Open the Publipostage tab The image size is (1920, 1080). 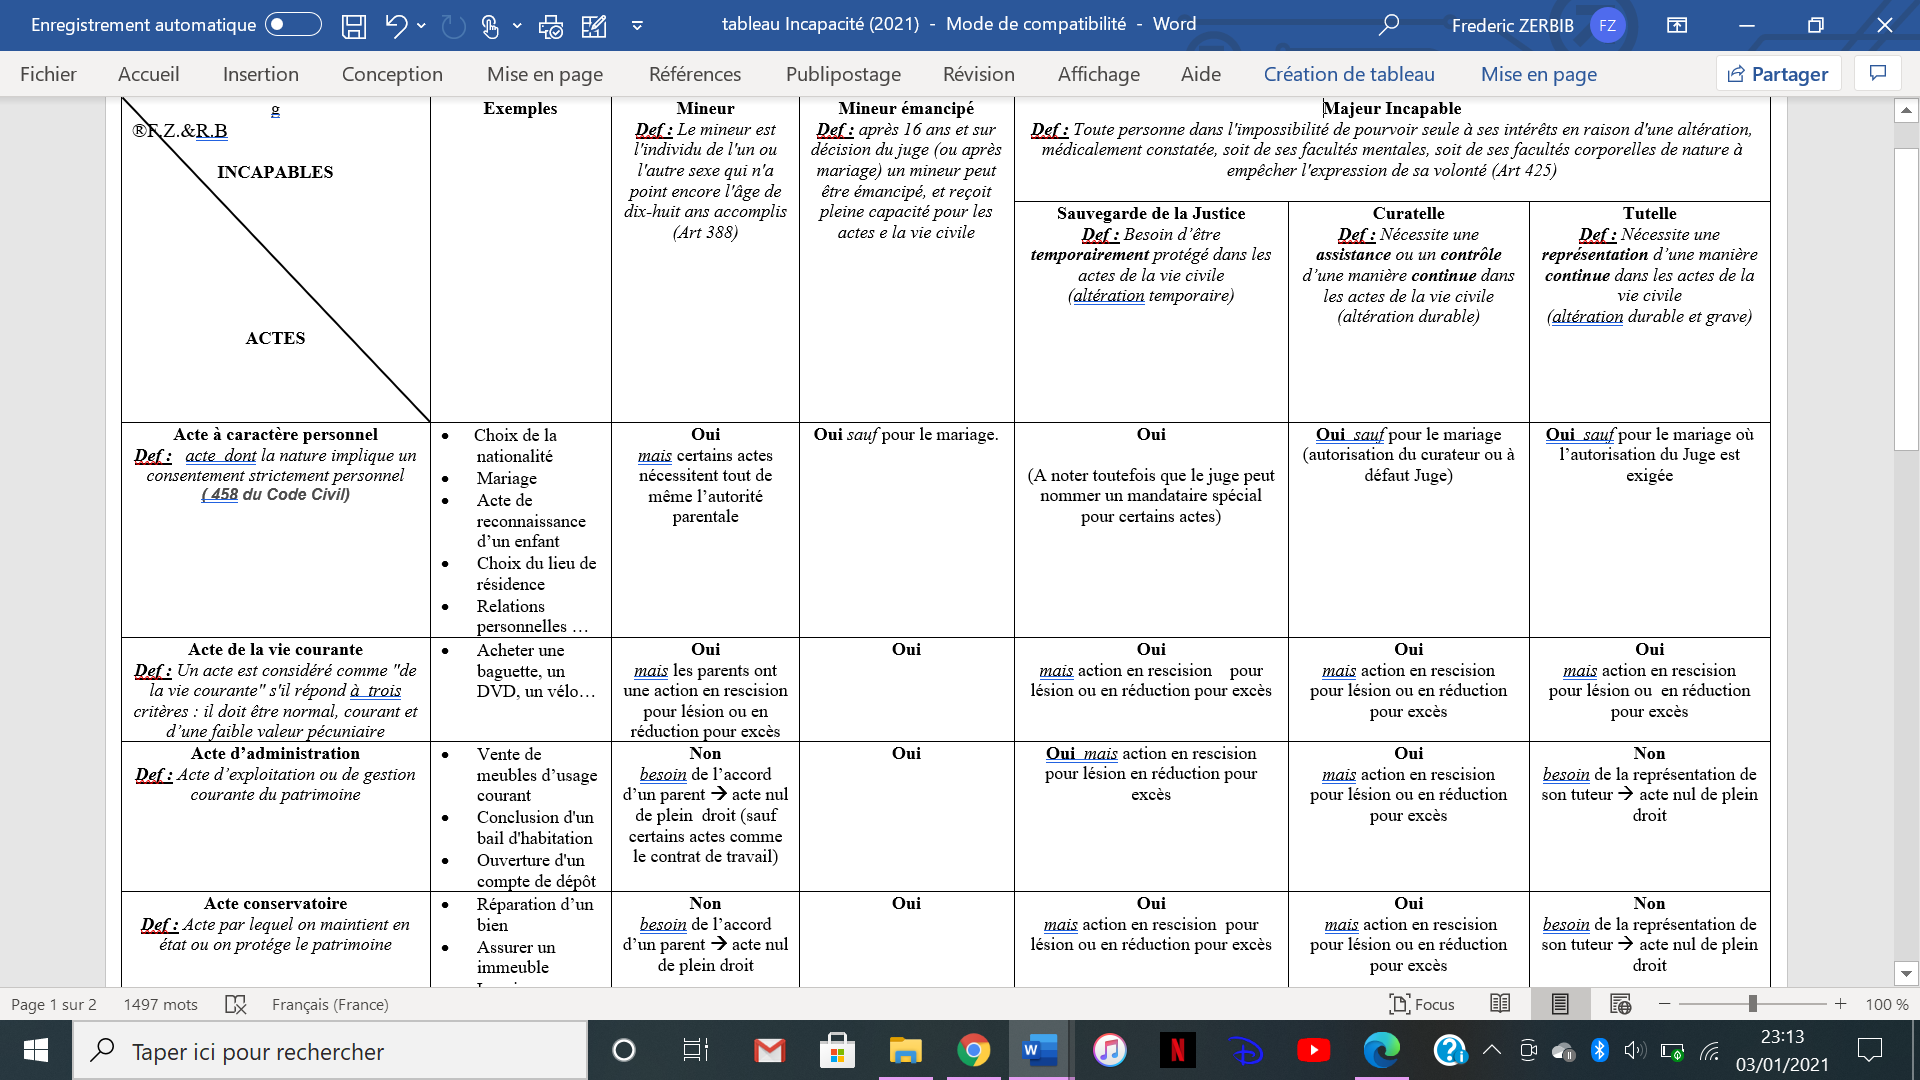click(843, 74)
